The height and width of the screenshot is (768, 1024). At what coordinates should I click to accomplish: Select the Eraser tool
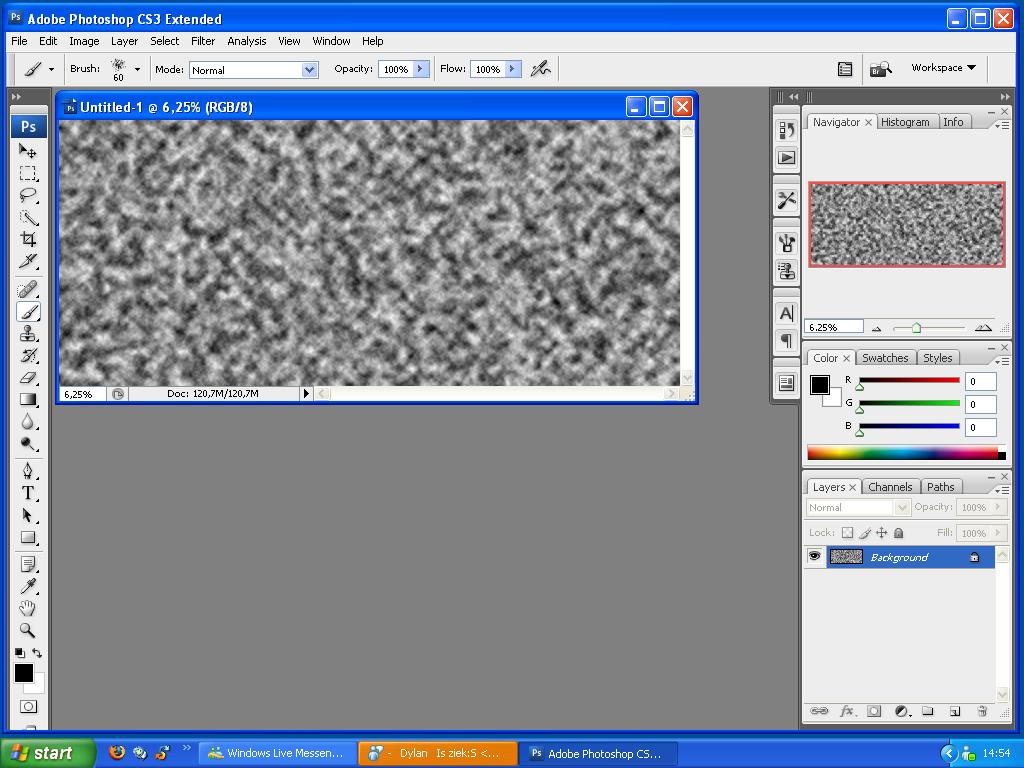pyautogui.click(x=28, y=378)
